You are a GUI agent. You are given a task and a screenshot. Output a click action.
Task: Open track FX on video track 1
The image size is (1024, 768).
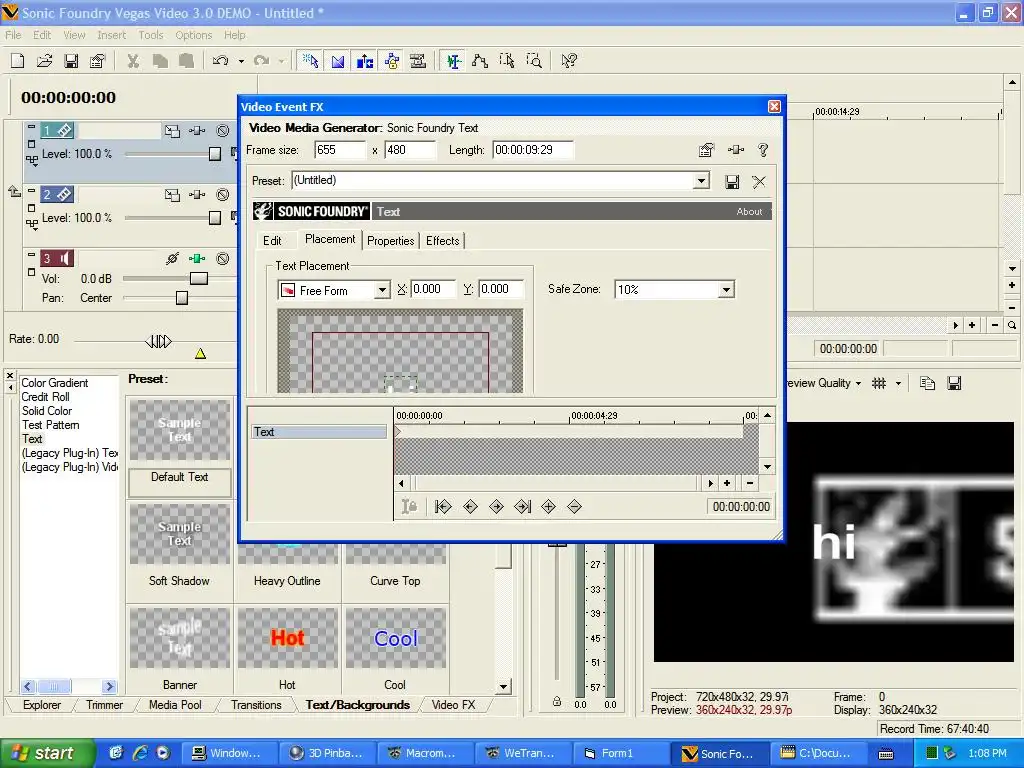pos(197,131)
